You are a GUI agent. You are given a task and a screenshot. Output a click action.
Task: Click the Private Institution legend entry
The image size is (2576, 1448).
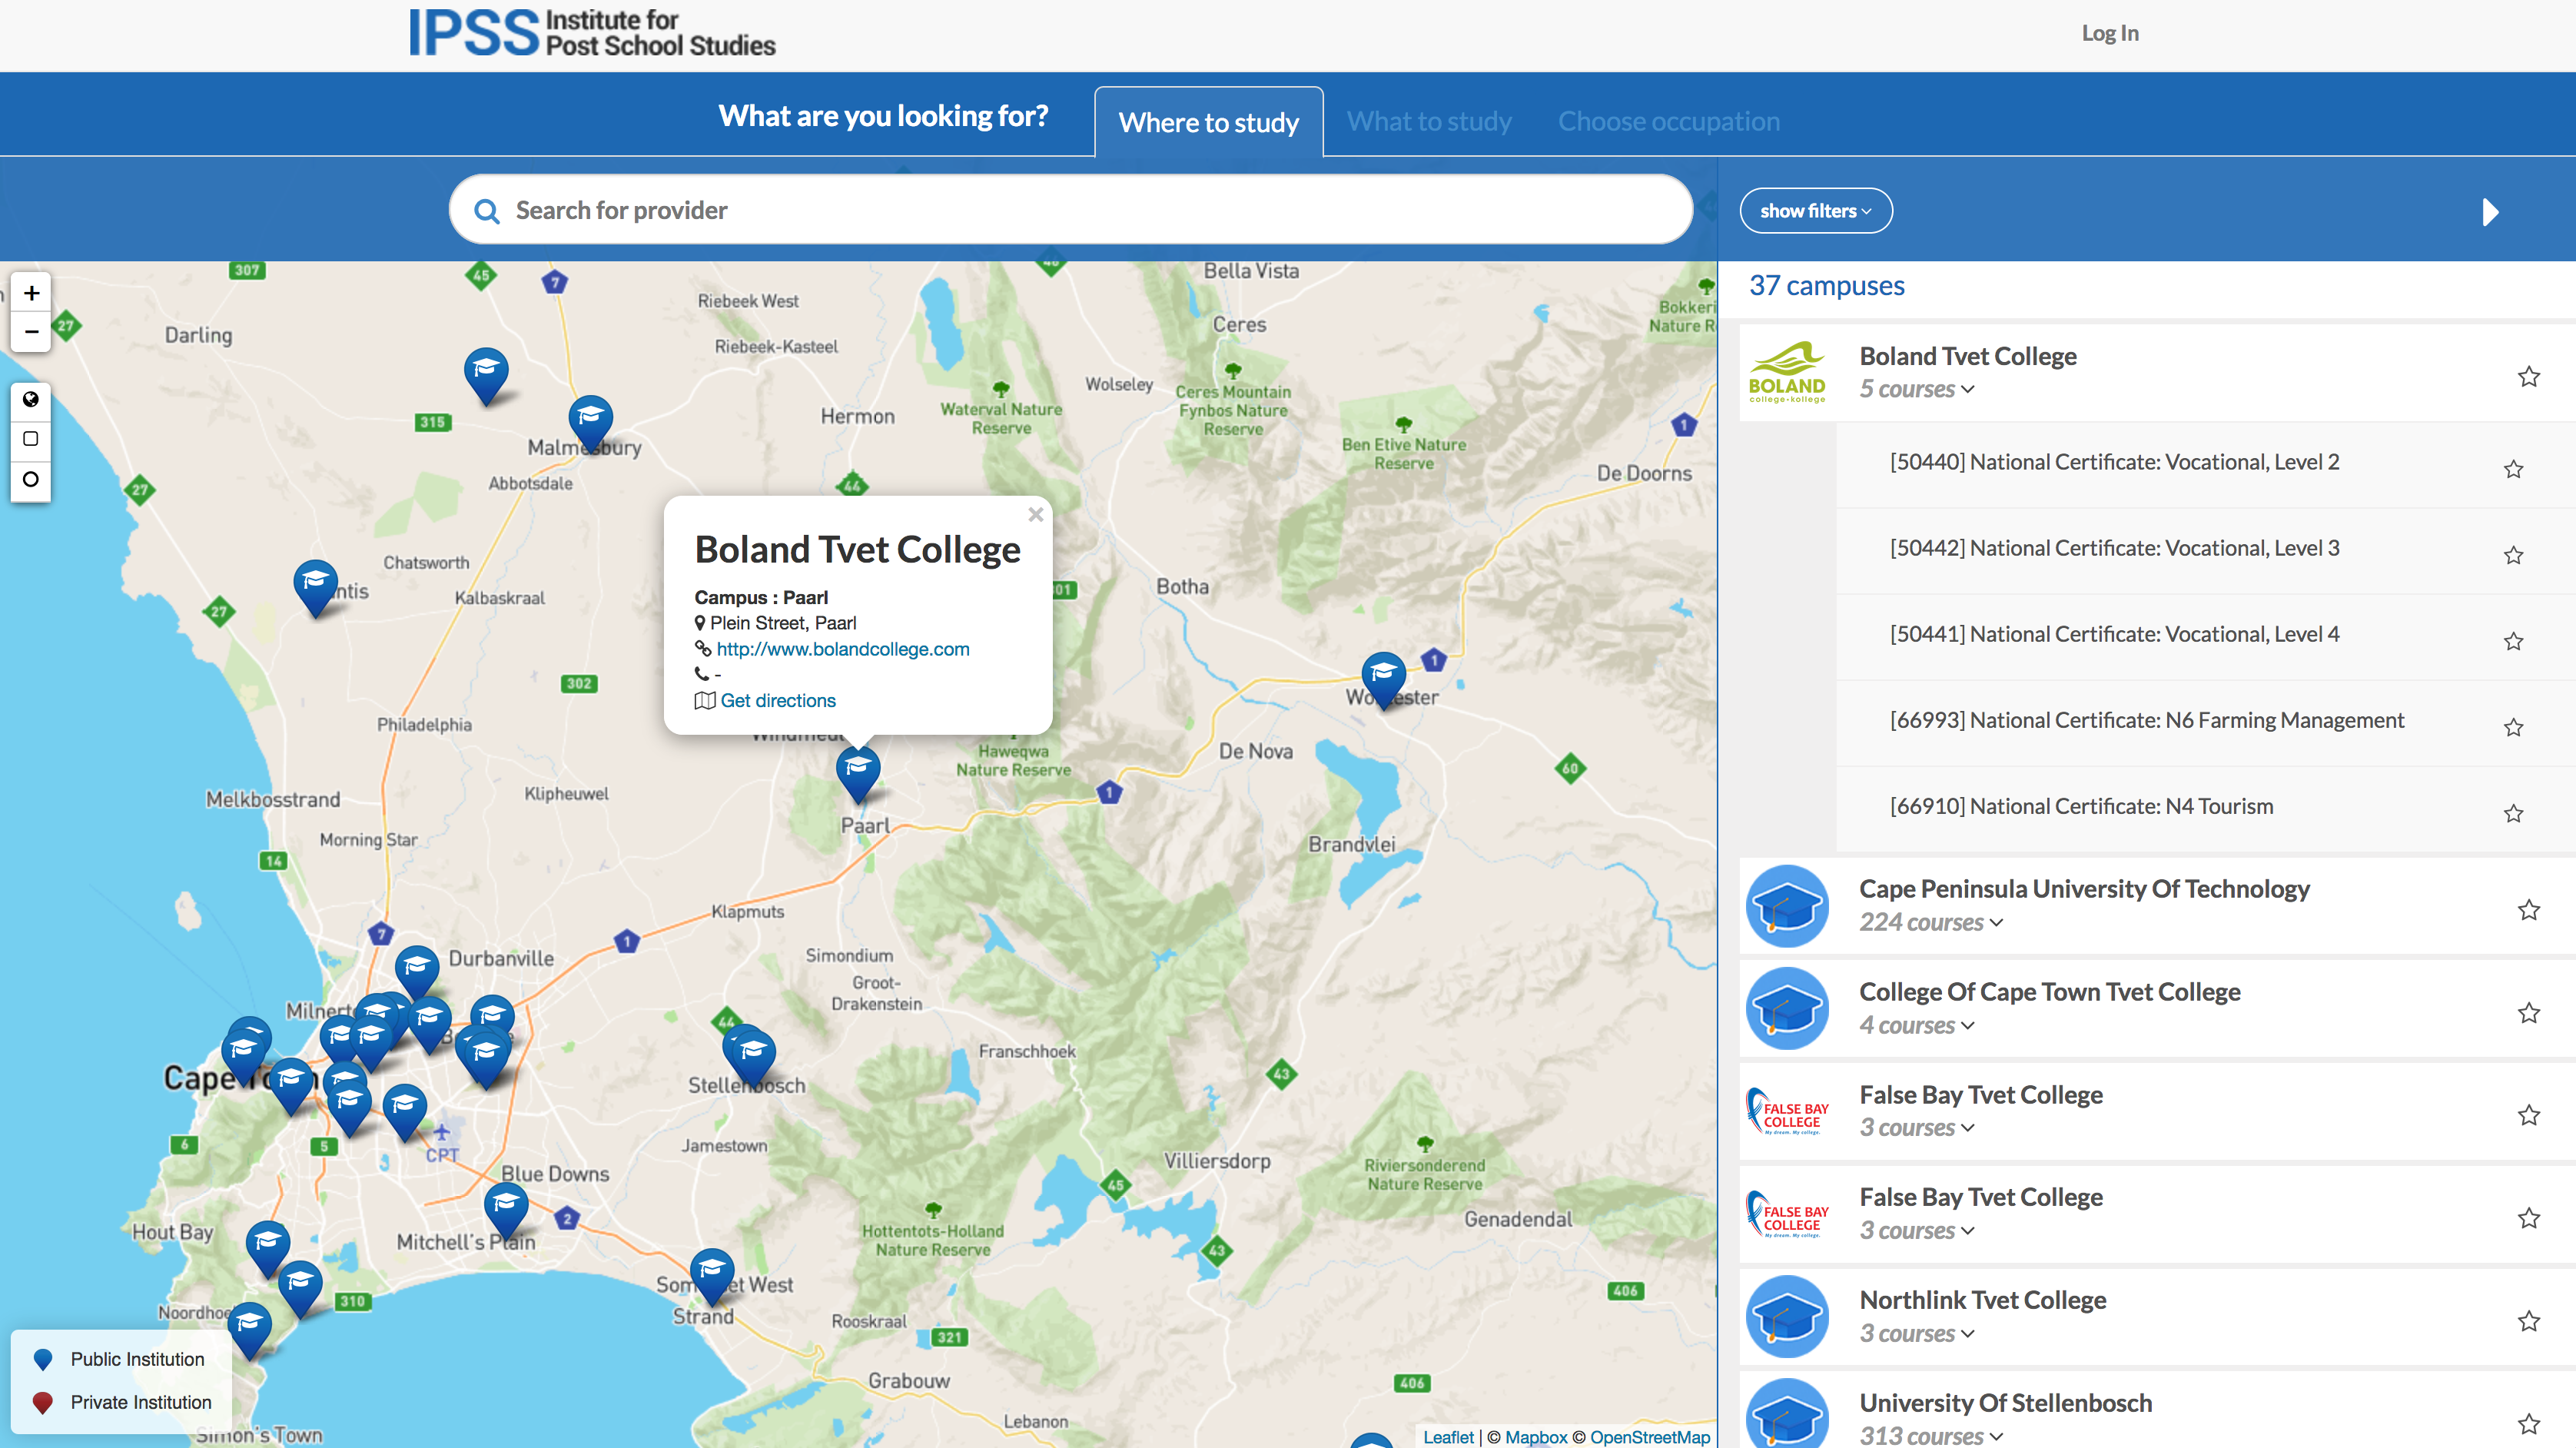(122, 1402)
